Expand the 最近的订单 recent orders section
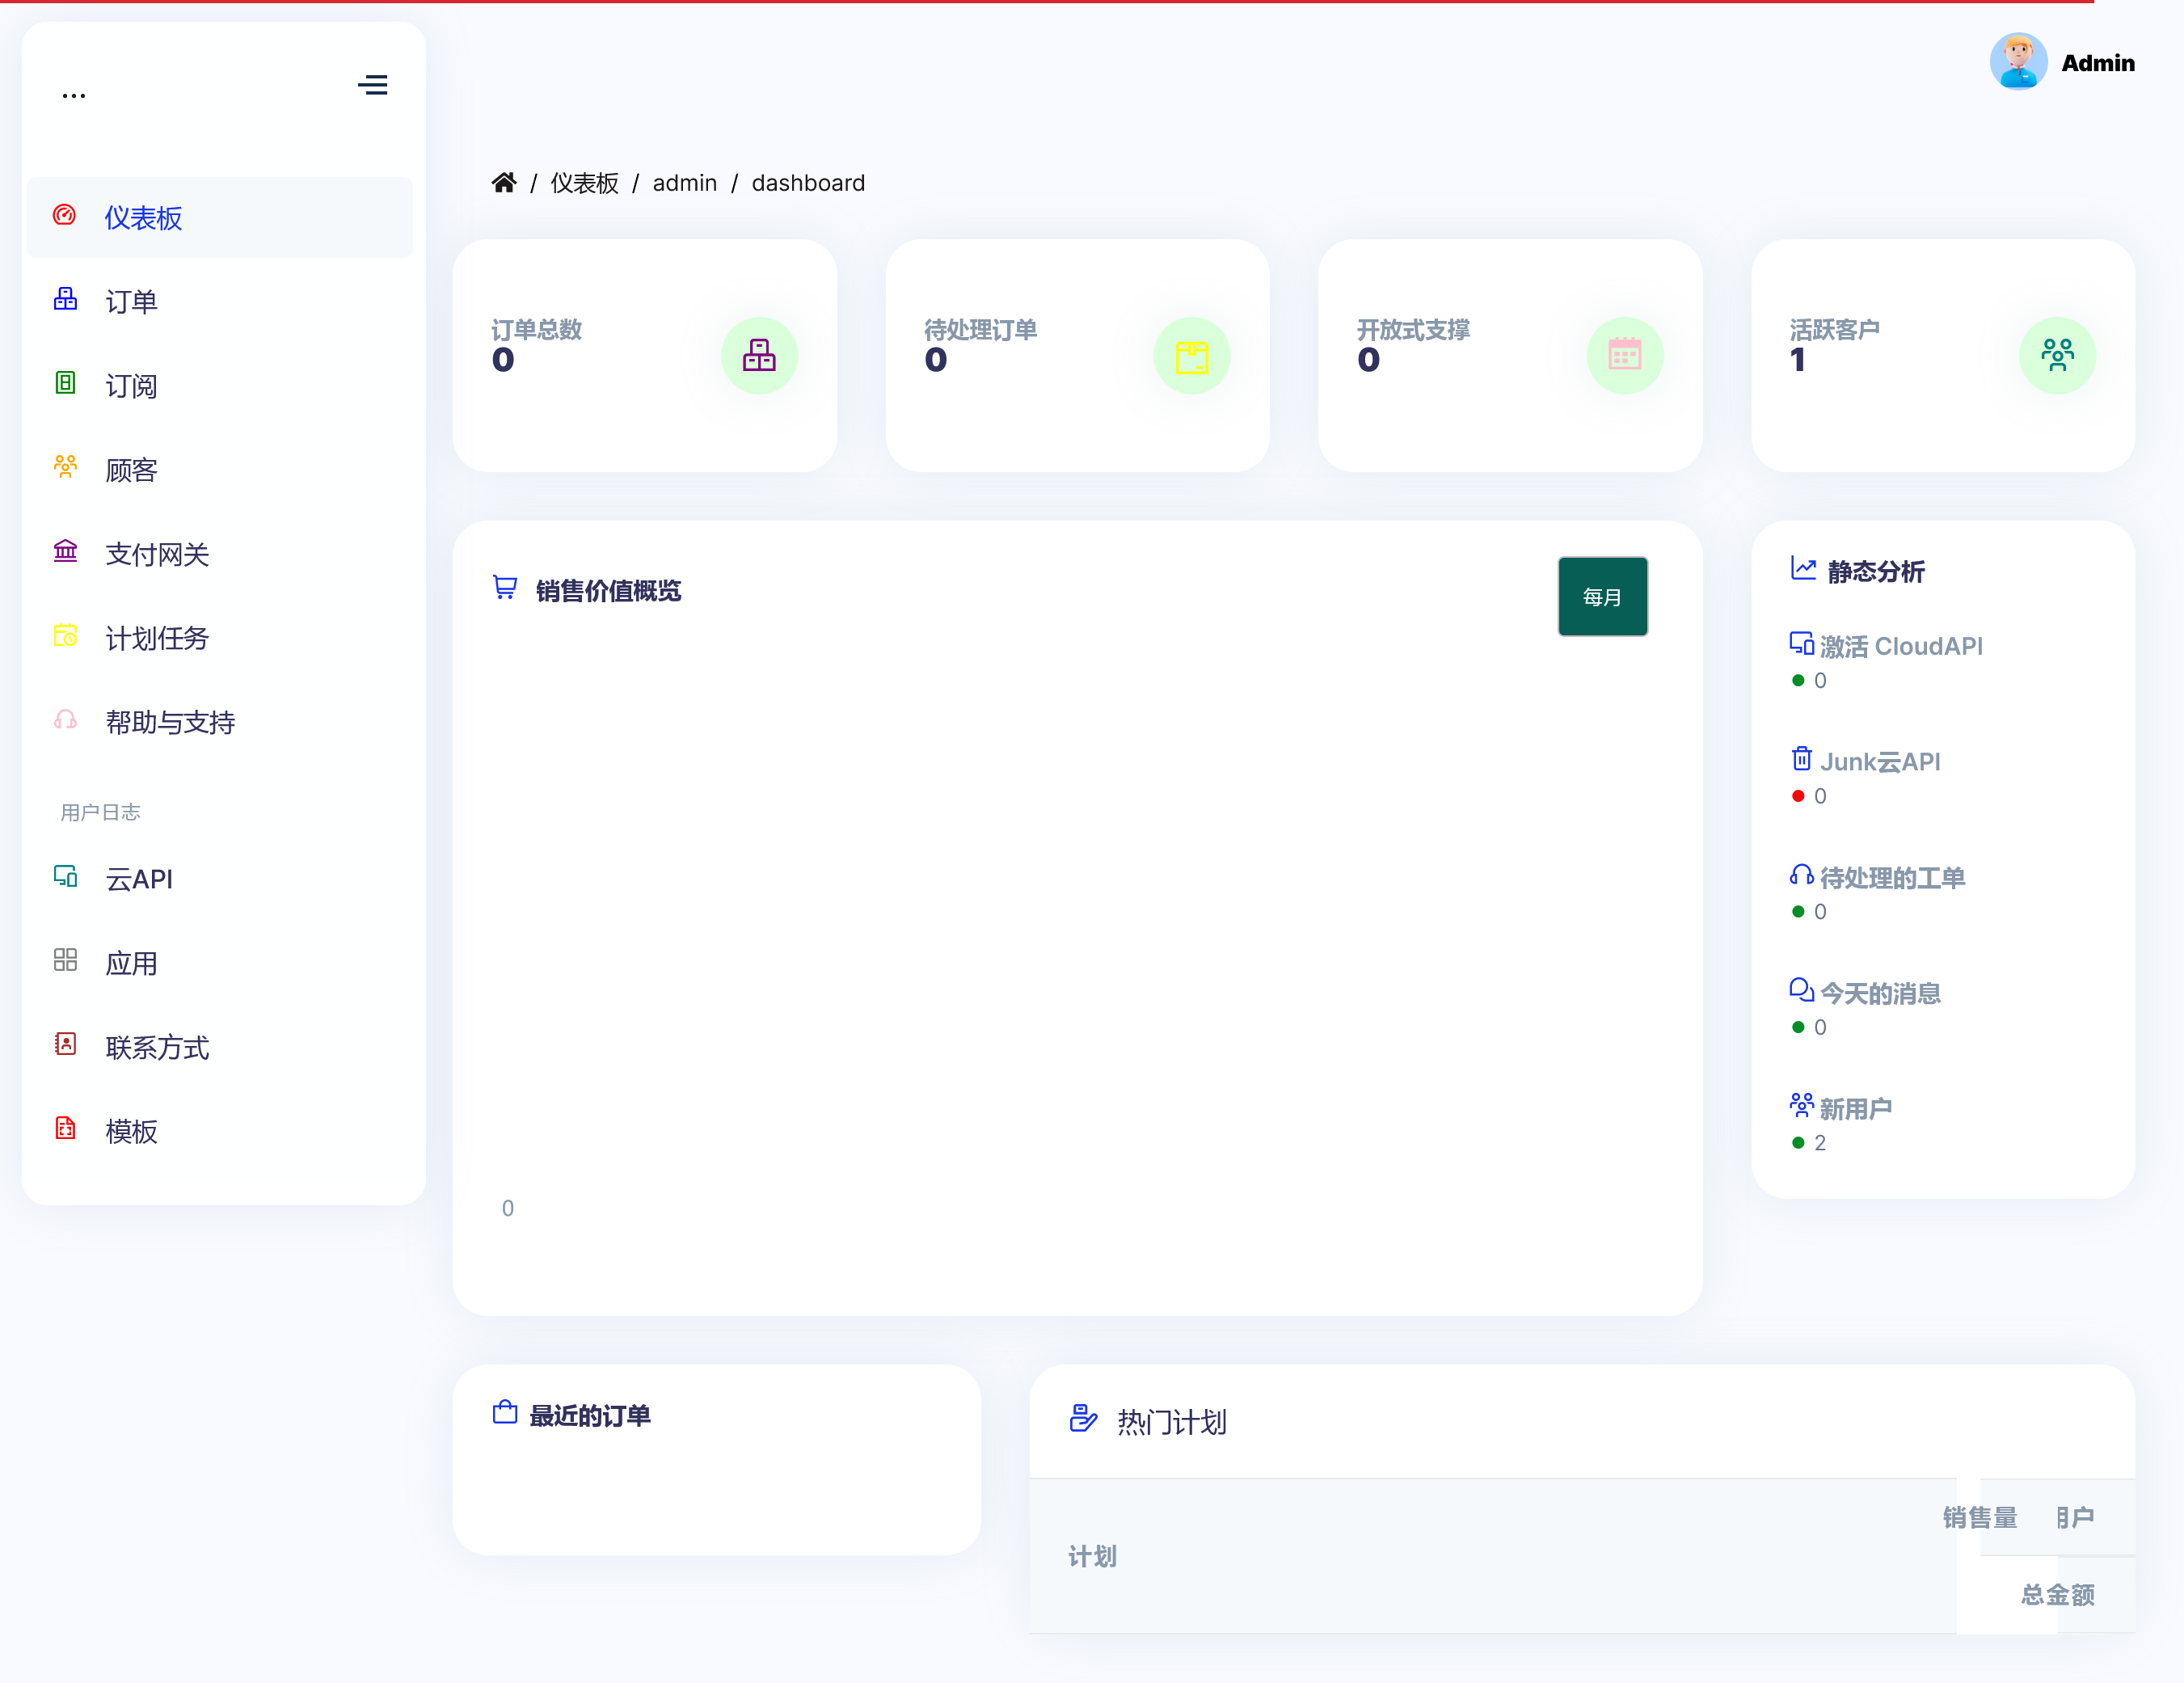2184x1683 pixels. tap(592, 1415)
